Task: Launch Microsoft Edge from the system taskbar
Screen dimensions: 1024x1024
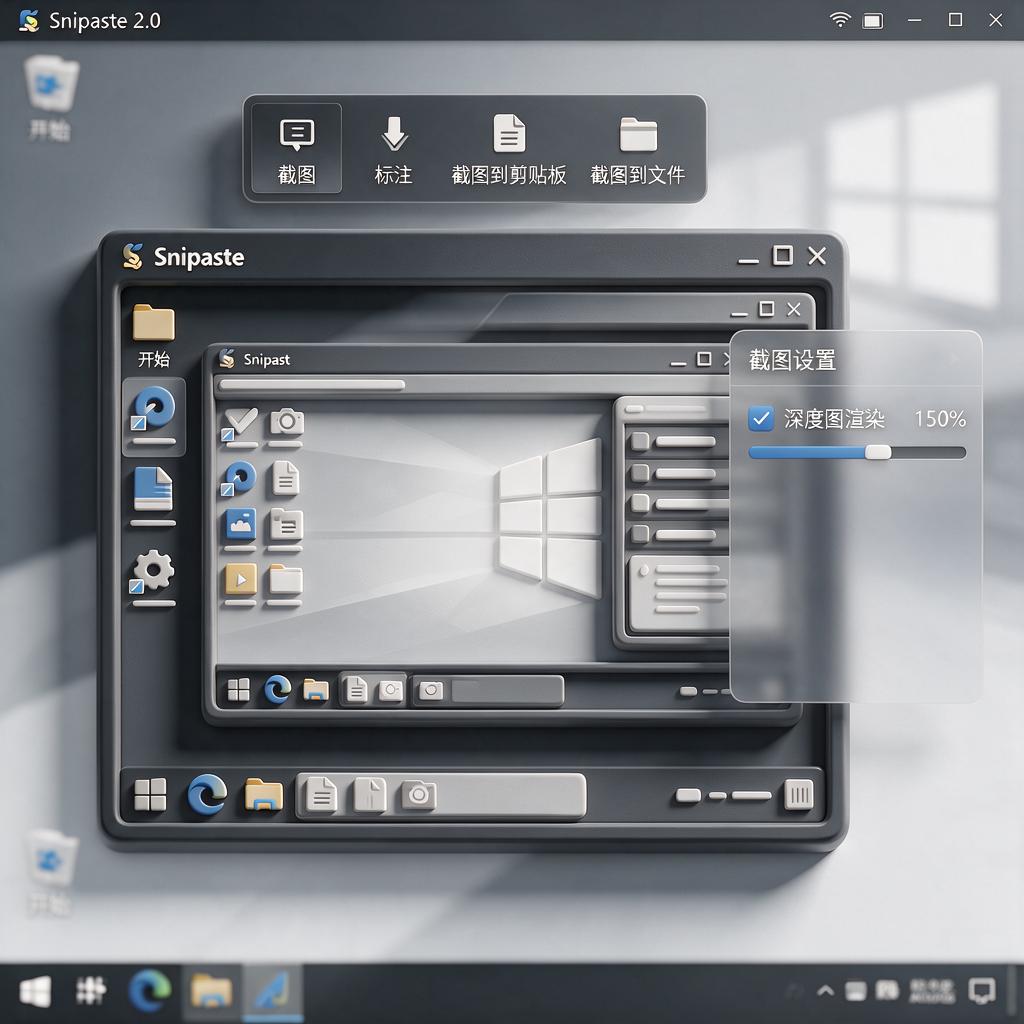Action: (150, 991)
